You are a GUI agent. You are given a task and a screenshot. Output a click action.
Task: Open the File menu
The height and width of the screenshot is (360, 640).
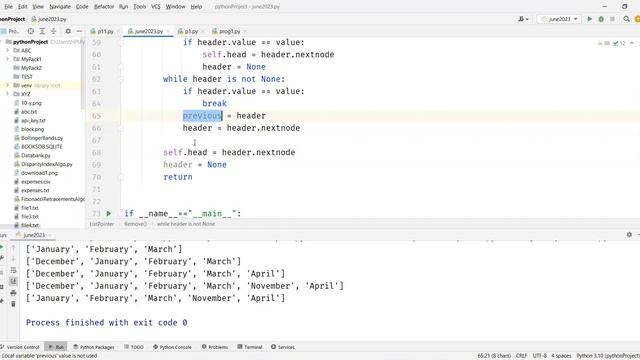pyautogui.click(x=9, y=7)
